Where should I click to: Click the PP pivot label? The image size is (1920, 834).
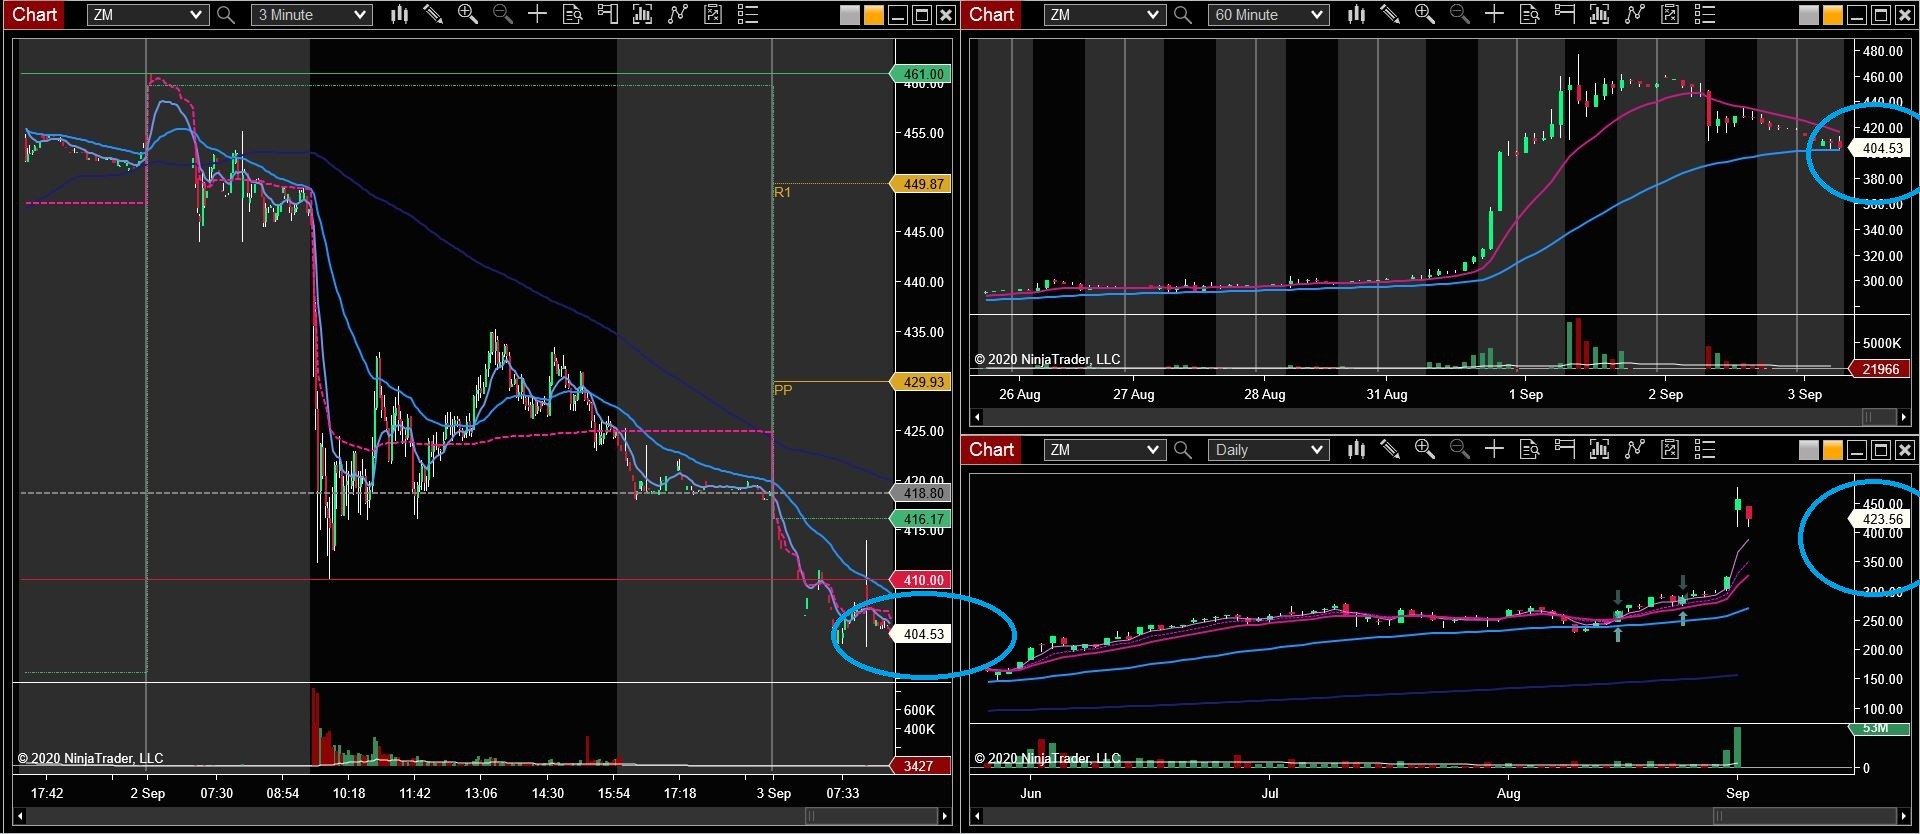(783, 390)
